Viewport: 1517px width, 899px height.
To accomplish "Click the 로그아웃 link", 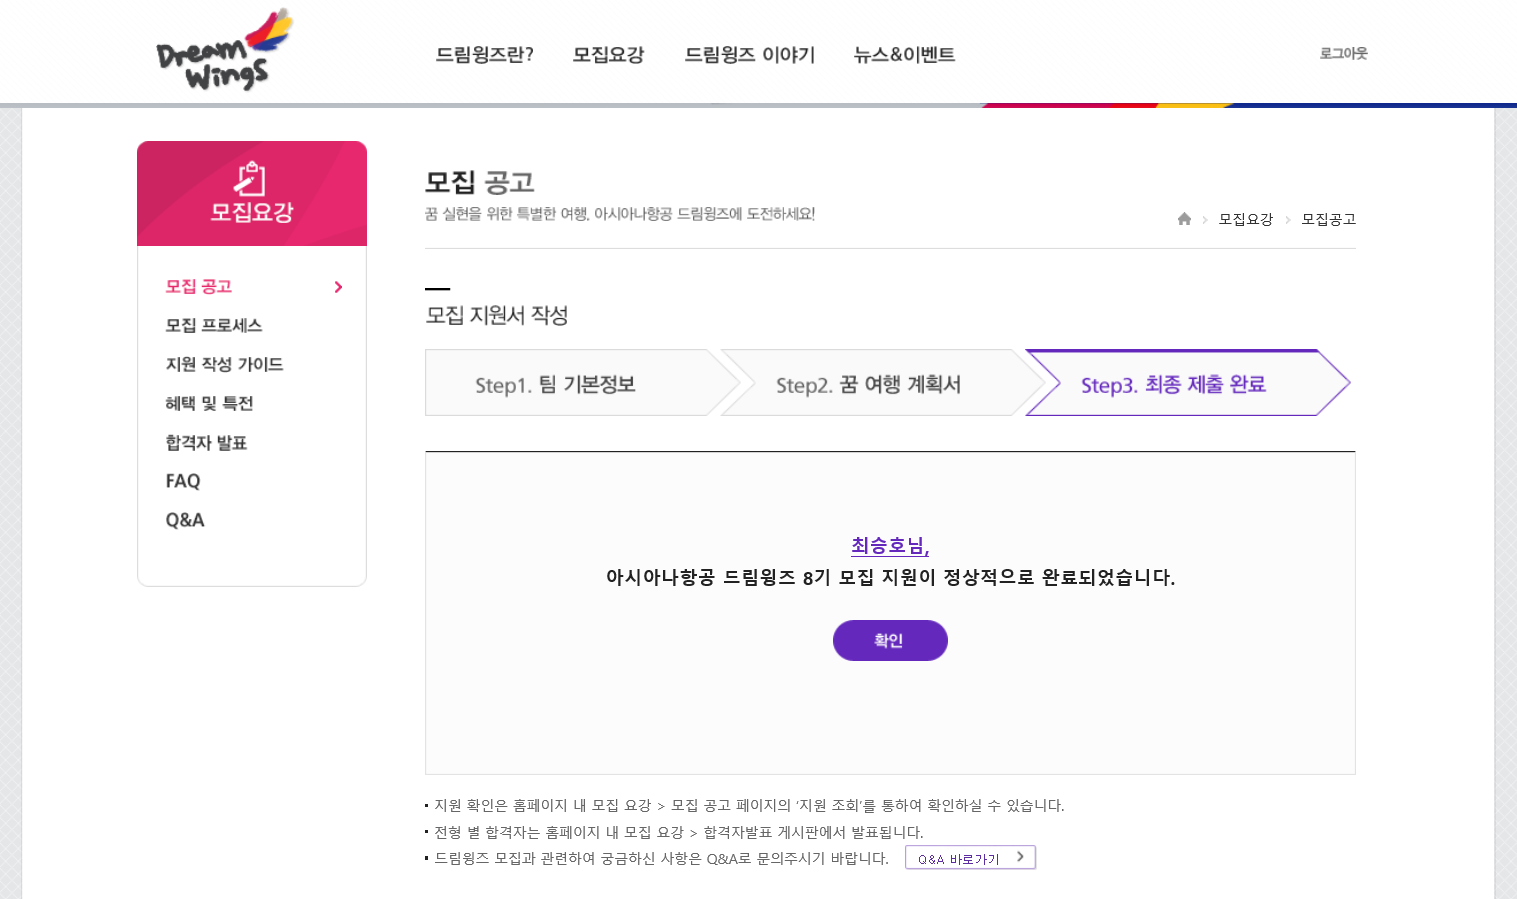I will 1343,54.
